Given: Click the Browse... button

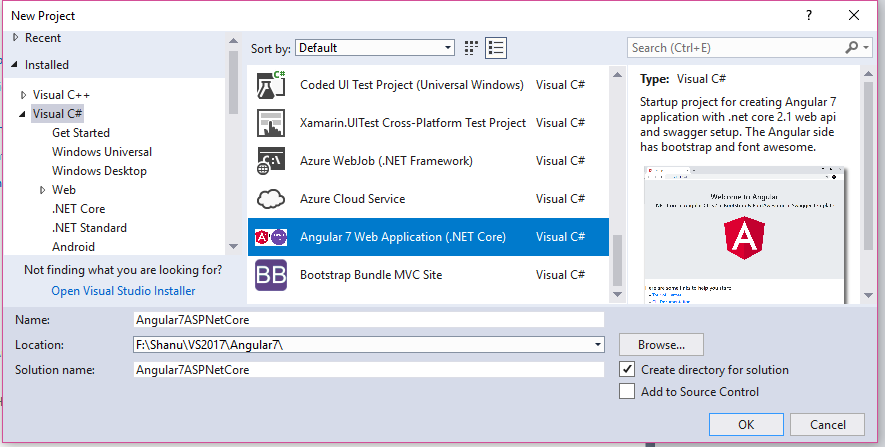Looking at the screenshot, I should click(x=661, y=345).
